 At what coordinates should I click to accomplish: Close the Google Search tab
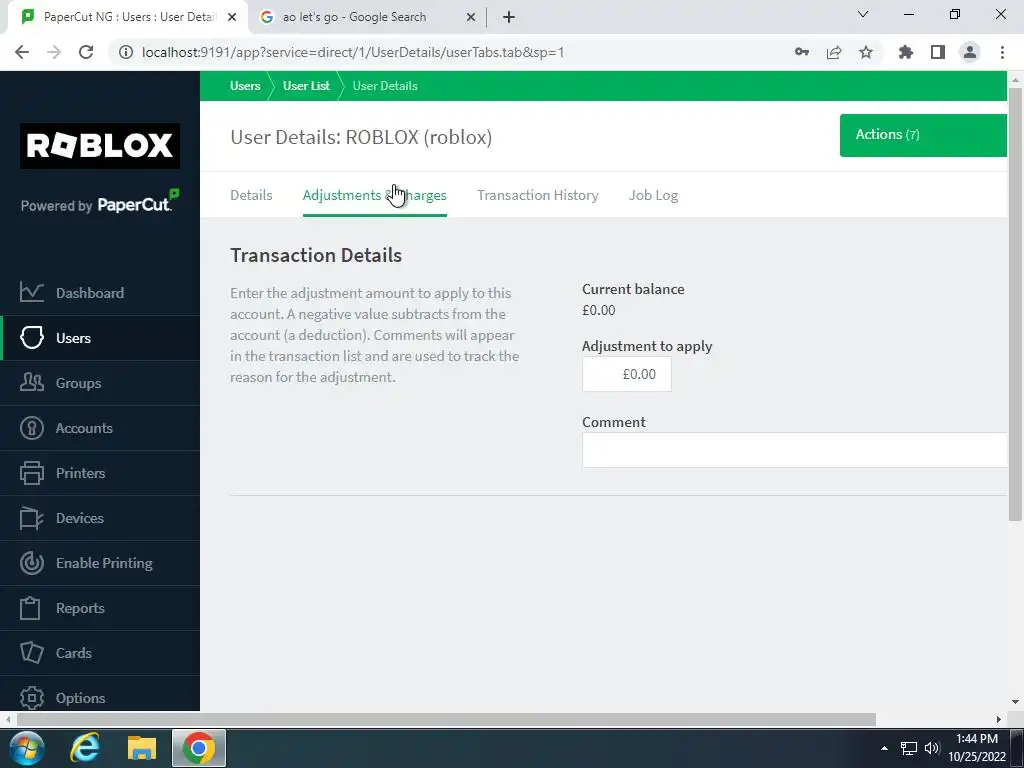[470, 17]
